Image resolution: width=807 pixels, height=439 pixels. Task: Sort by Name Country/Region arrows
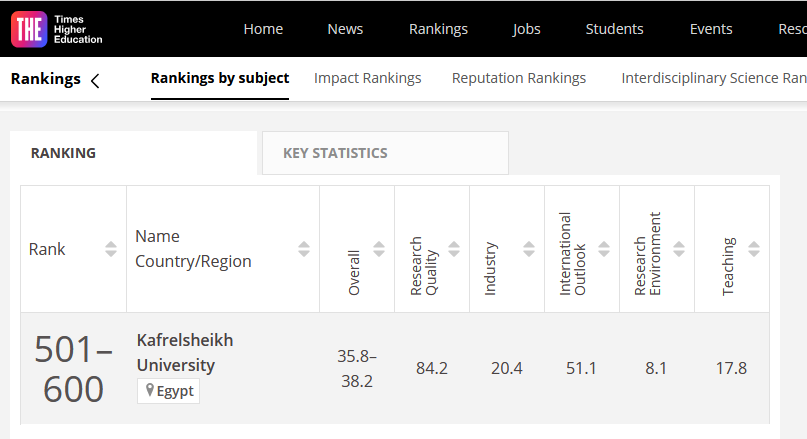point(304,249)
